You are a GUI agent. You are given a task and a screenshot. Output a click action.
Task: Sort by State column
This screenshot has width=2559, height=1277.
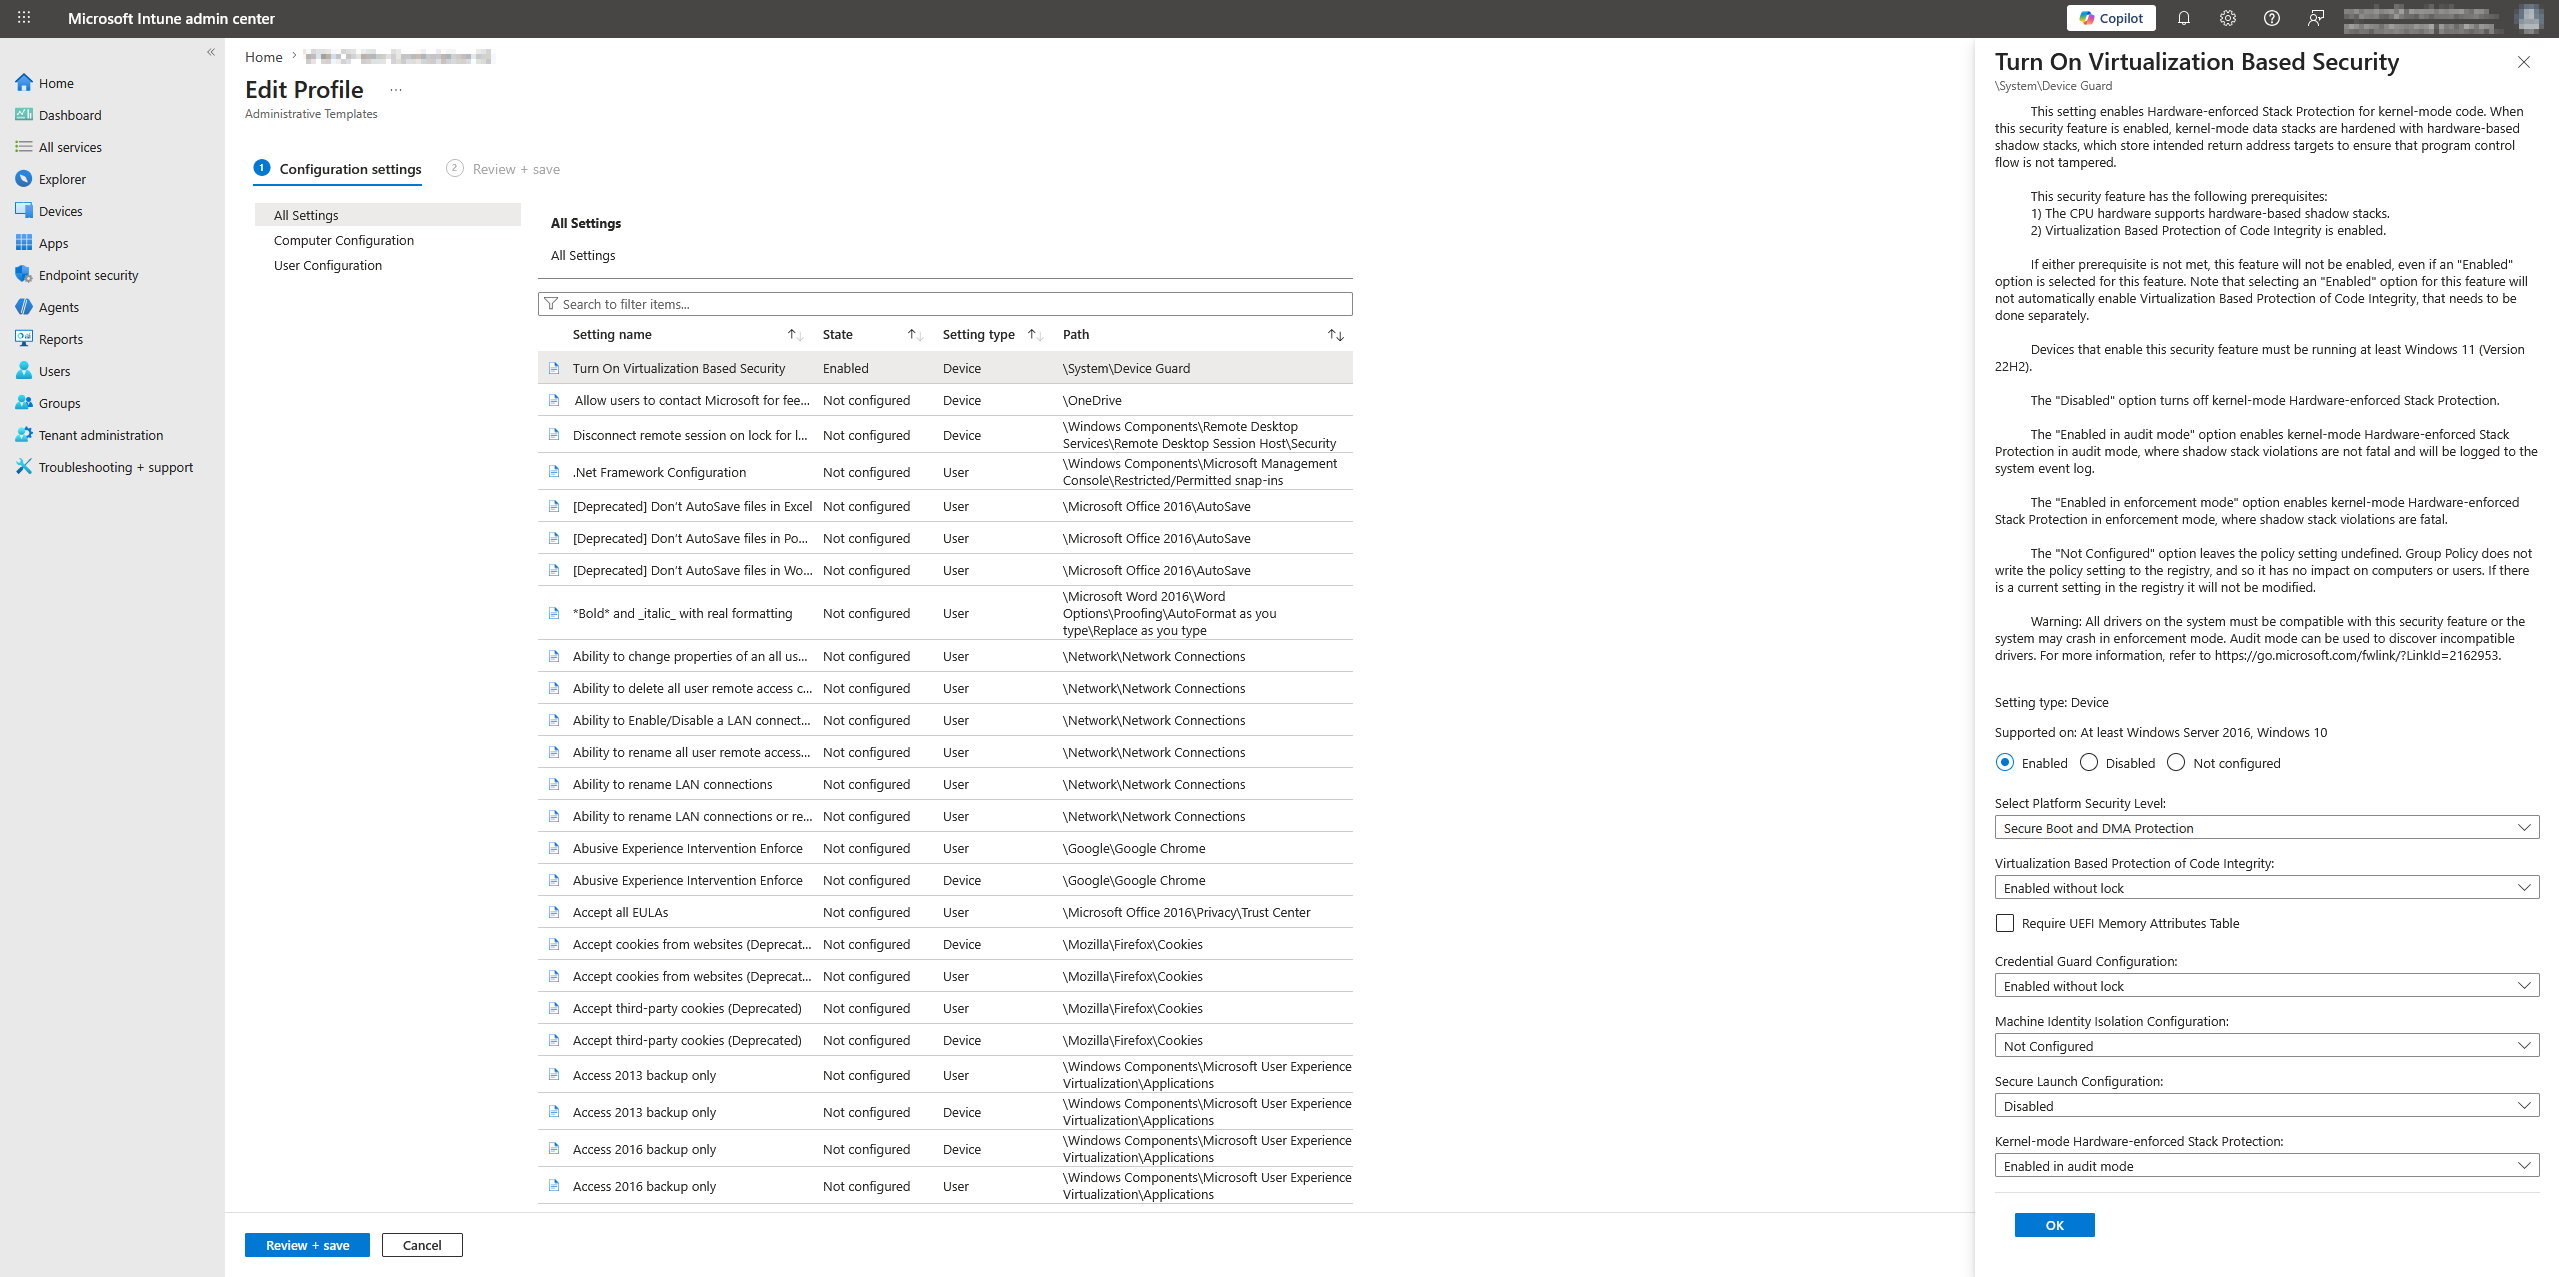(871, 335)
